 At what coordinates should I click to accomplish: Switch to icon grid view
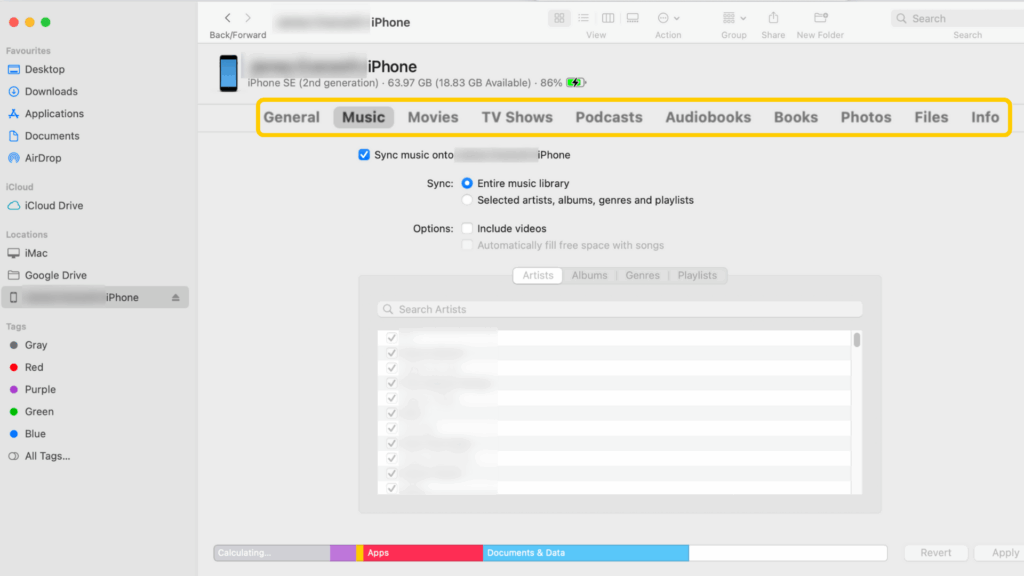pos(559,17)
